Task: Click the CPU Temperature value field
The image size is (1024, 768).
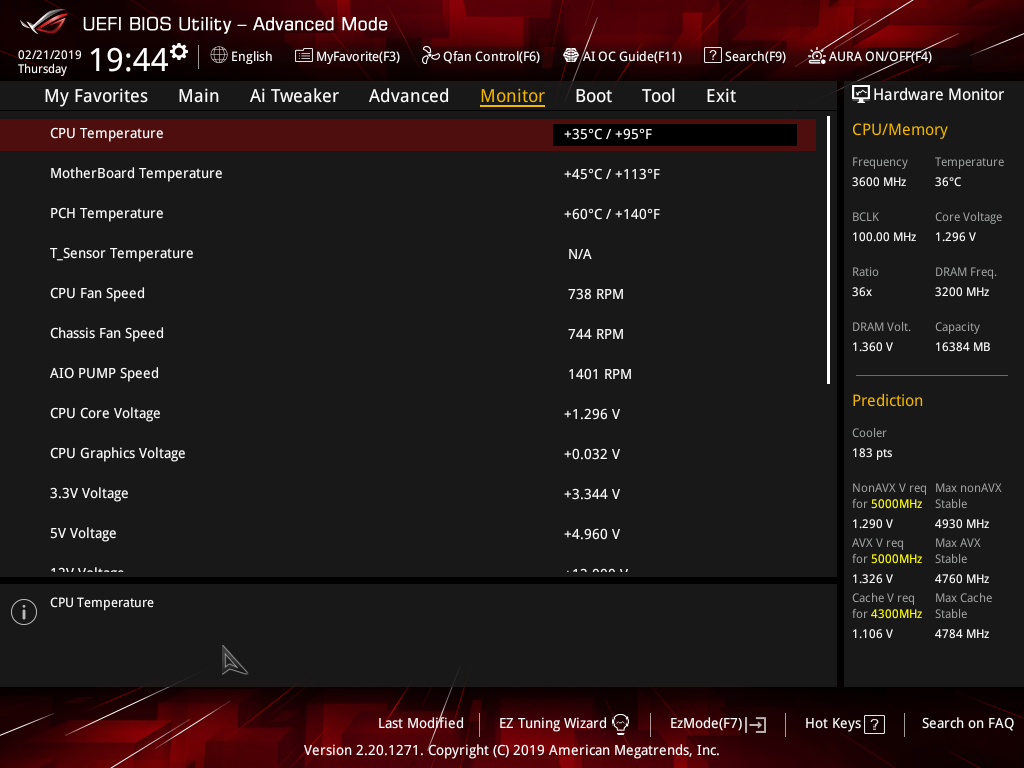Action: click(675, 135)
